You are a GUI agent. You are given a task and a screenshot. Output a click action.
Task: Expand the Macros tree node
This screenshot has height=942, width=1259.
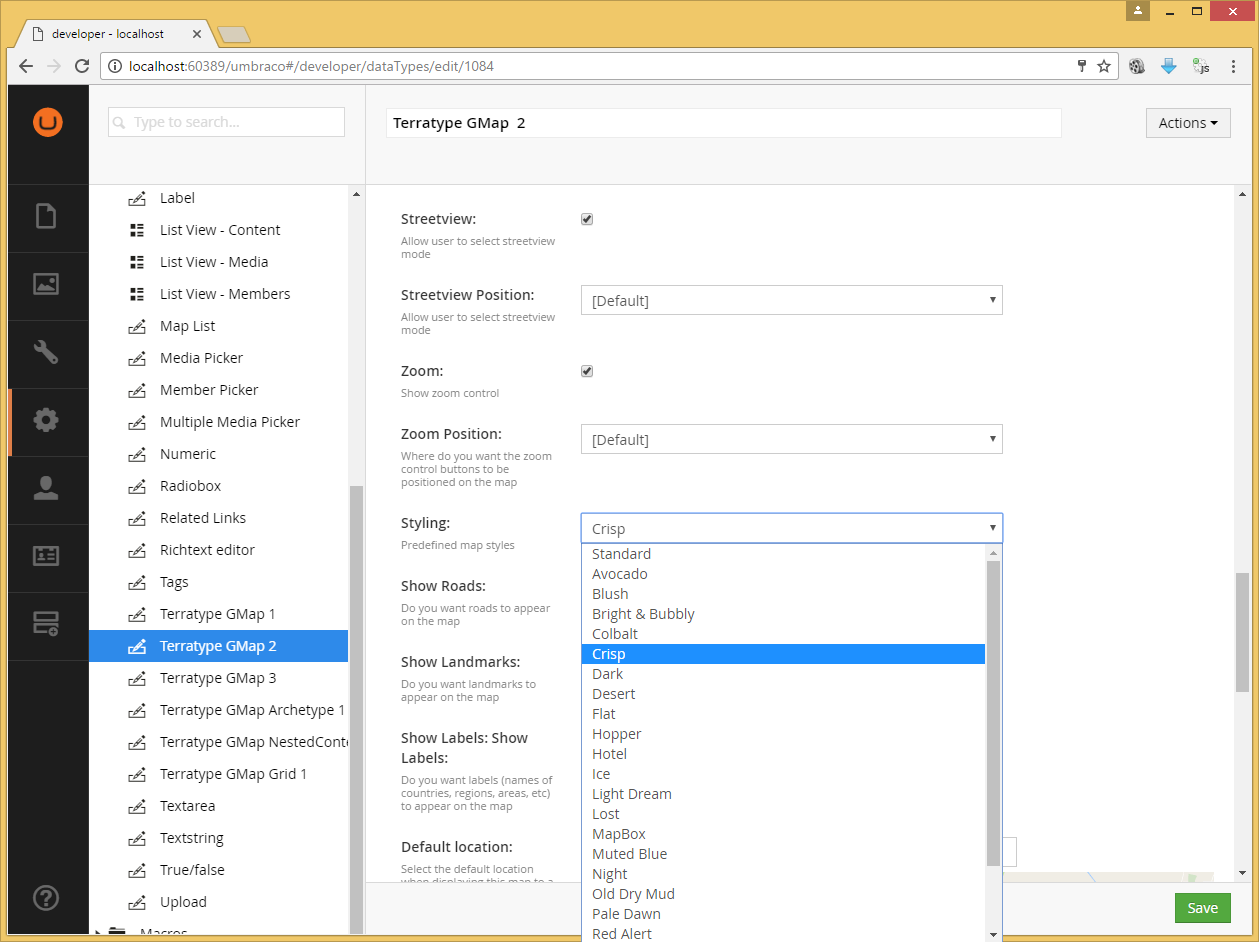[98, 933]
